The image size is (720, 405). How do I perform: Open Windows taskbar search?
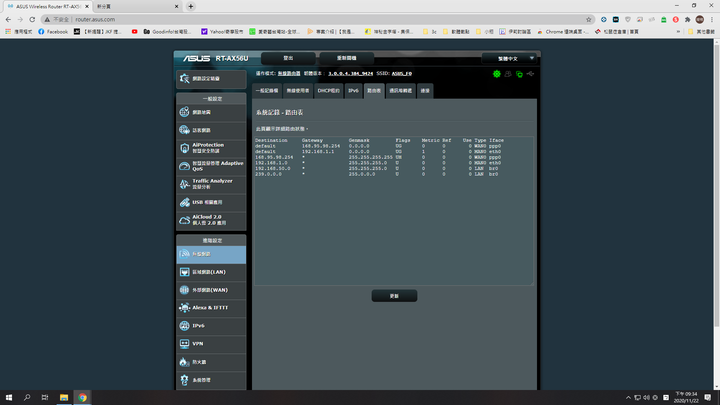pos(27,398)
